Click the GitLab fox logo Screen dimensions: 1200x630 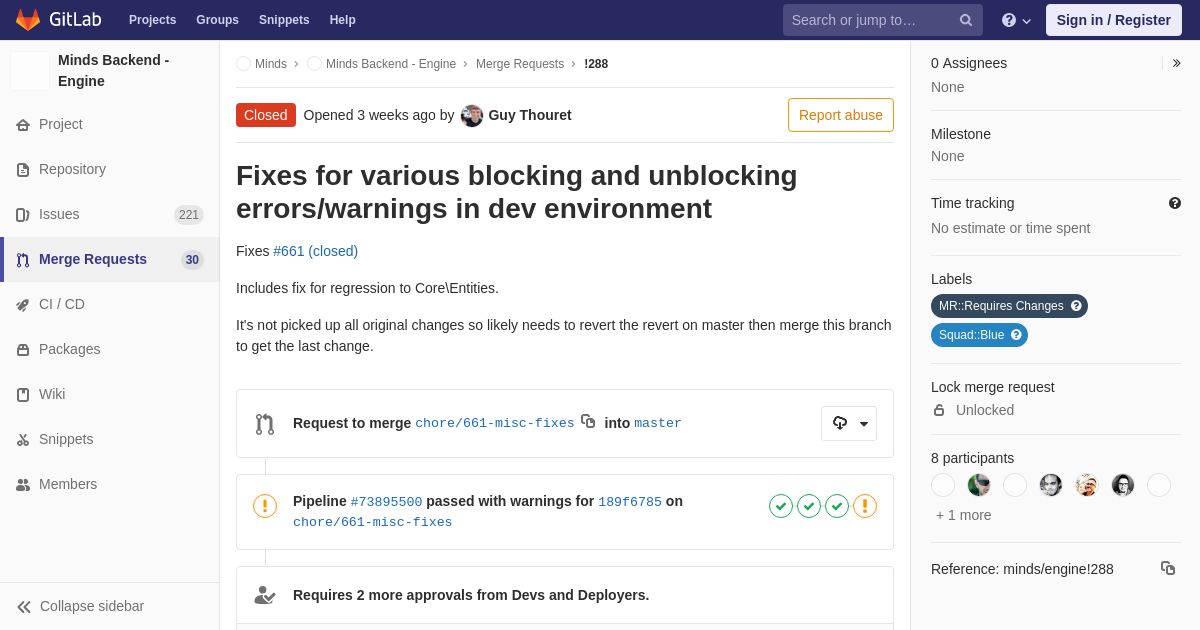point(28,20)
